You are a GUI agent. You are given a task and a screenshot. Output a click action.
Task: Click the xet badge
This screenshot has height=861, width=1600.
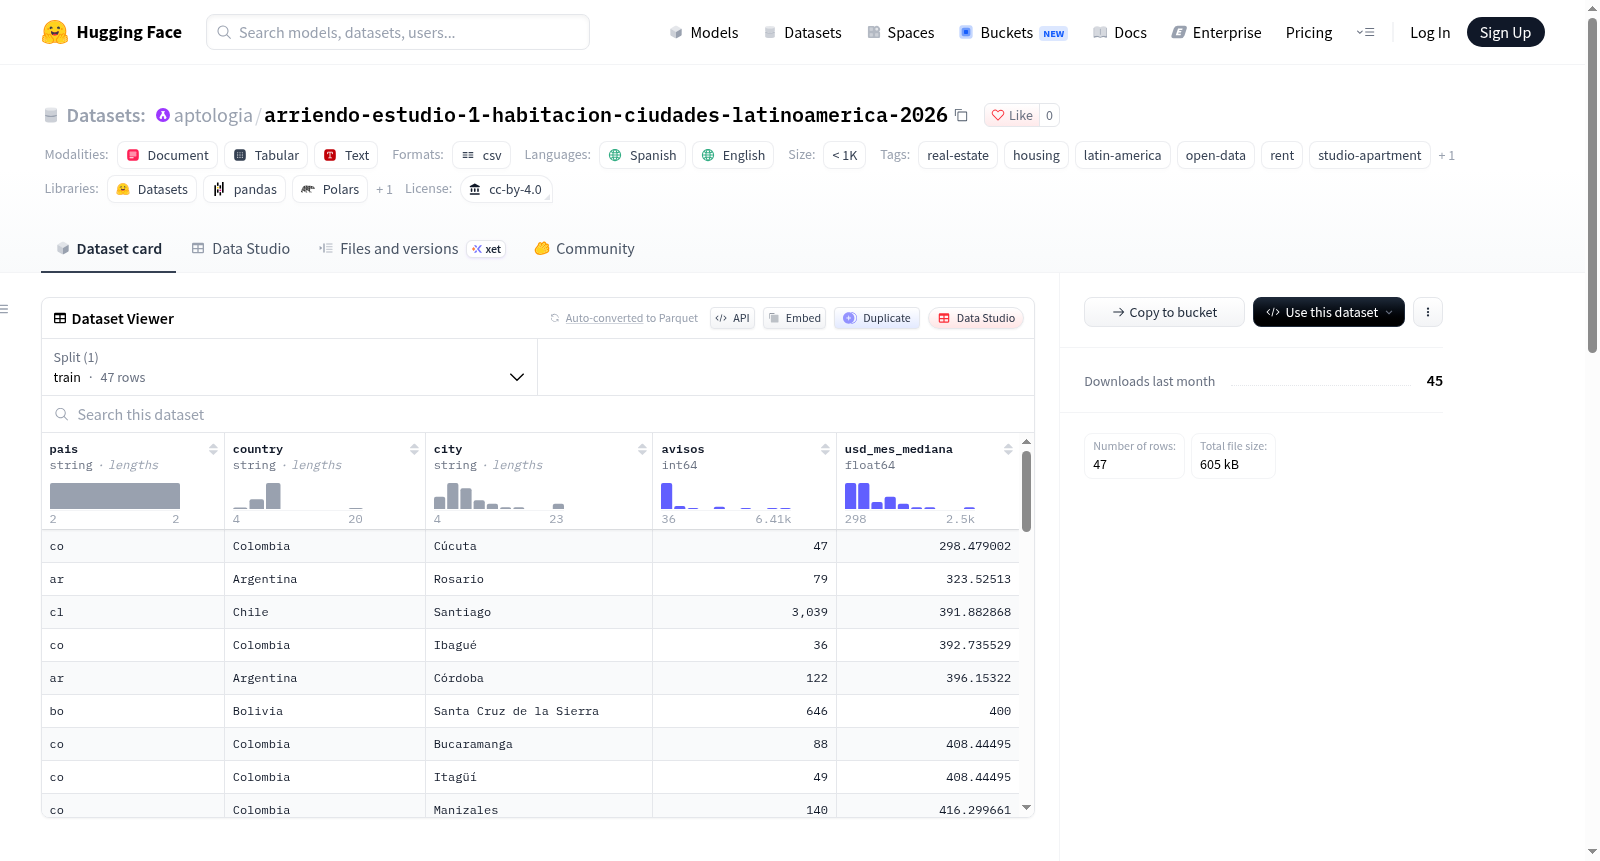coord(486,249)
